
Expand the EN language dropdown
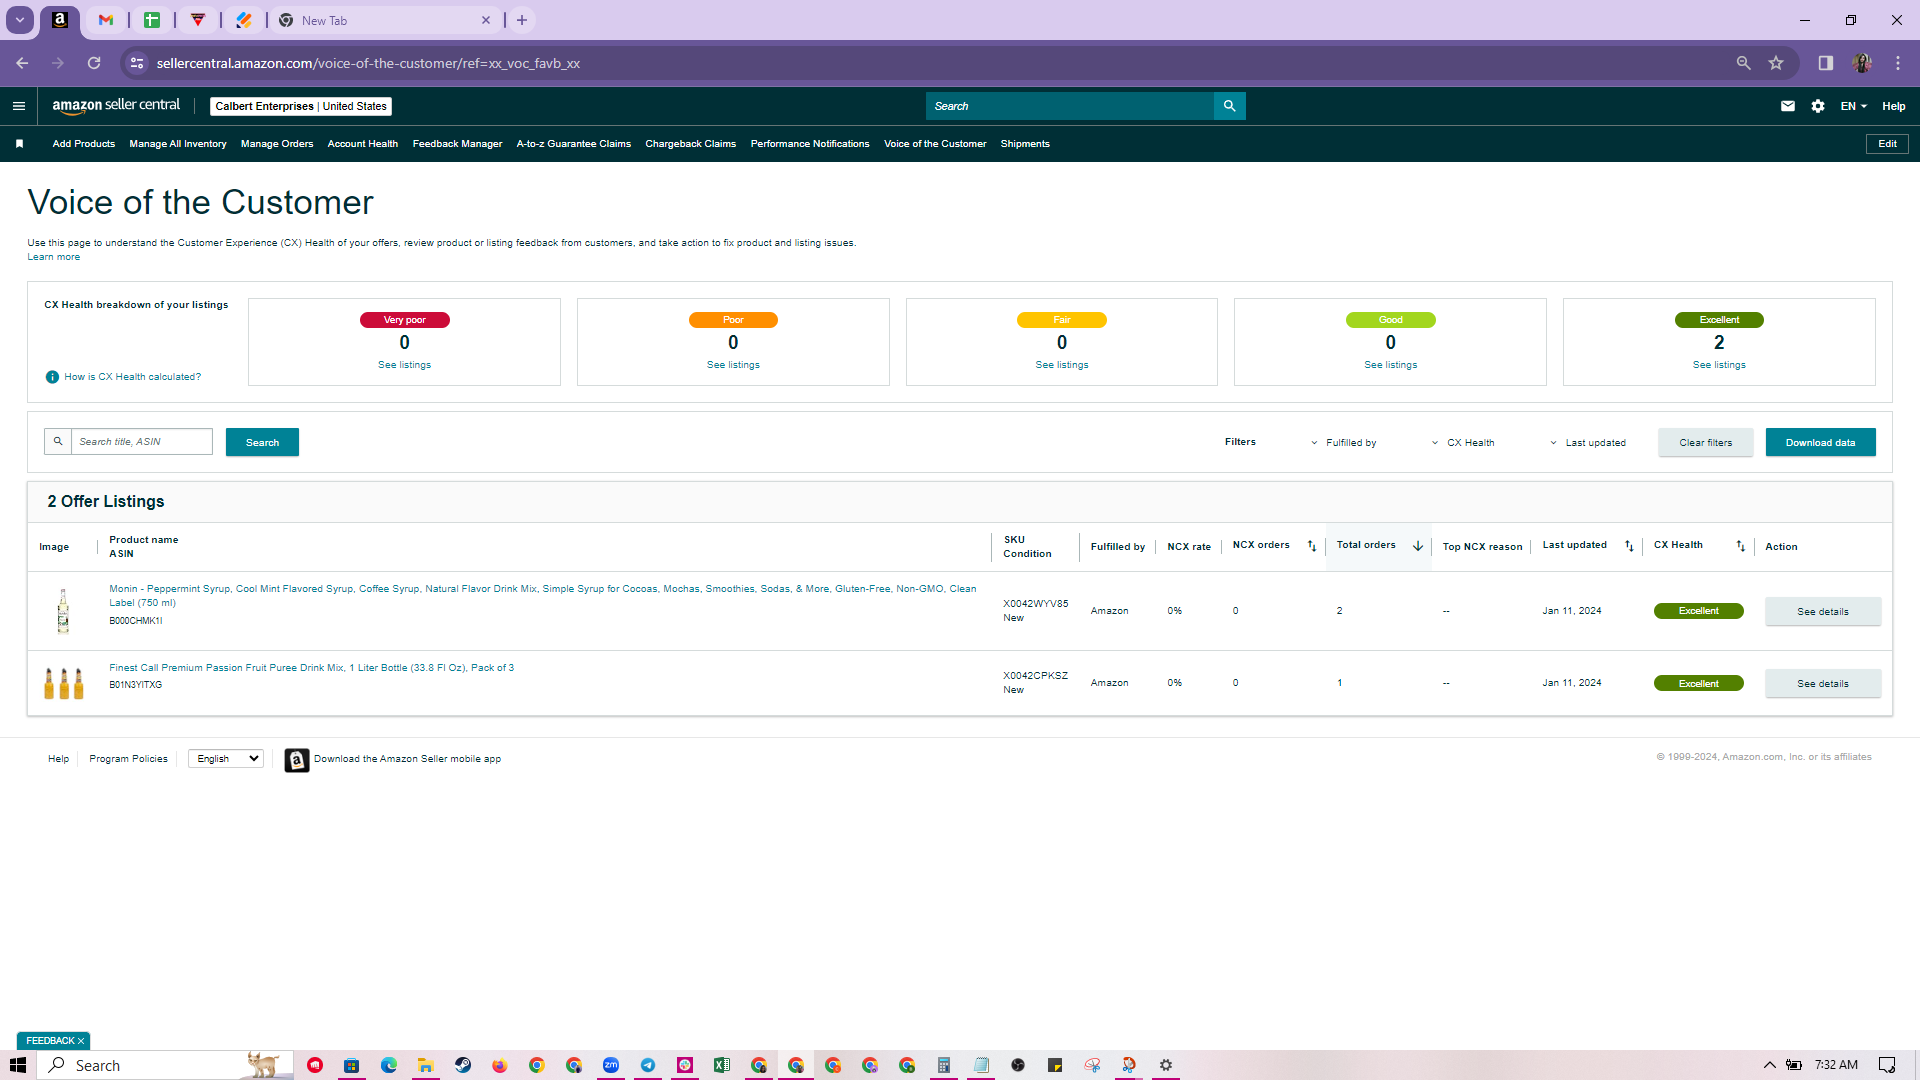1854,106
